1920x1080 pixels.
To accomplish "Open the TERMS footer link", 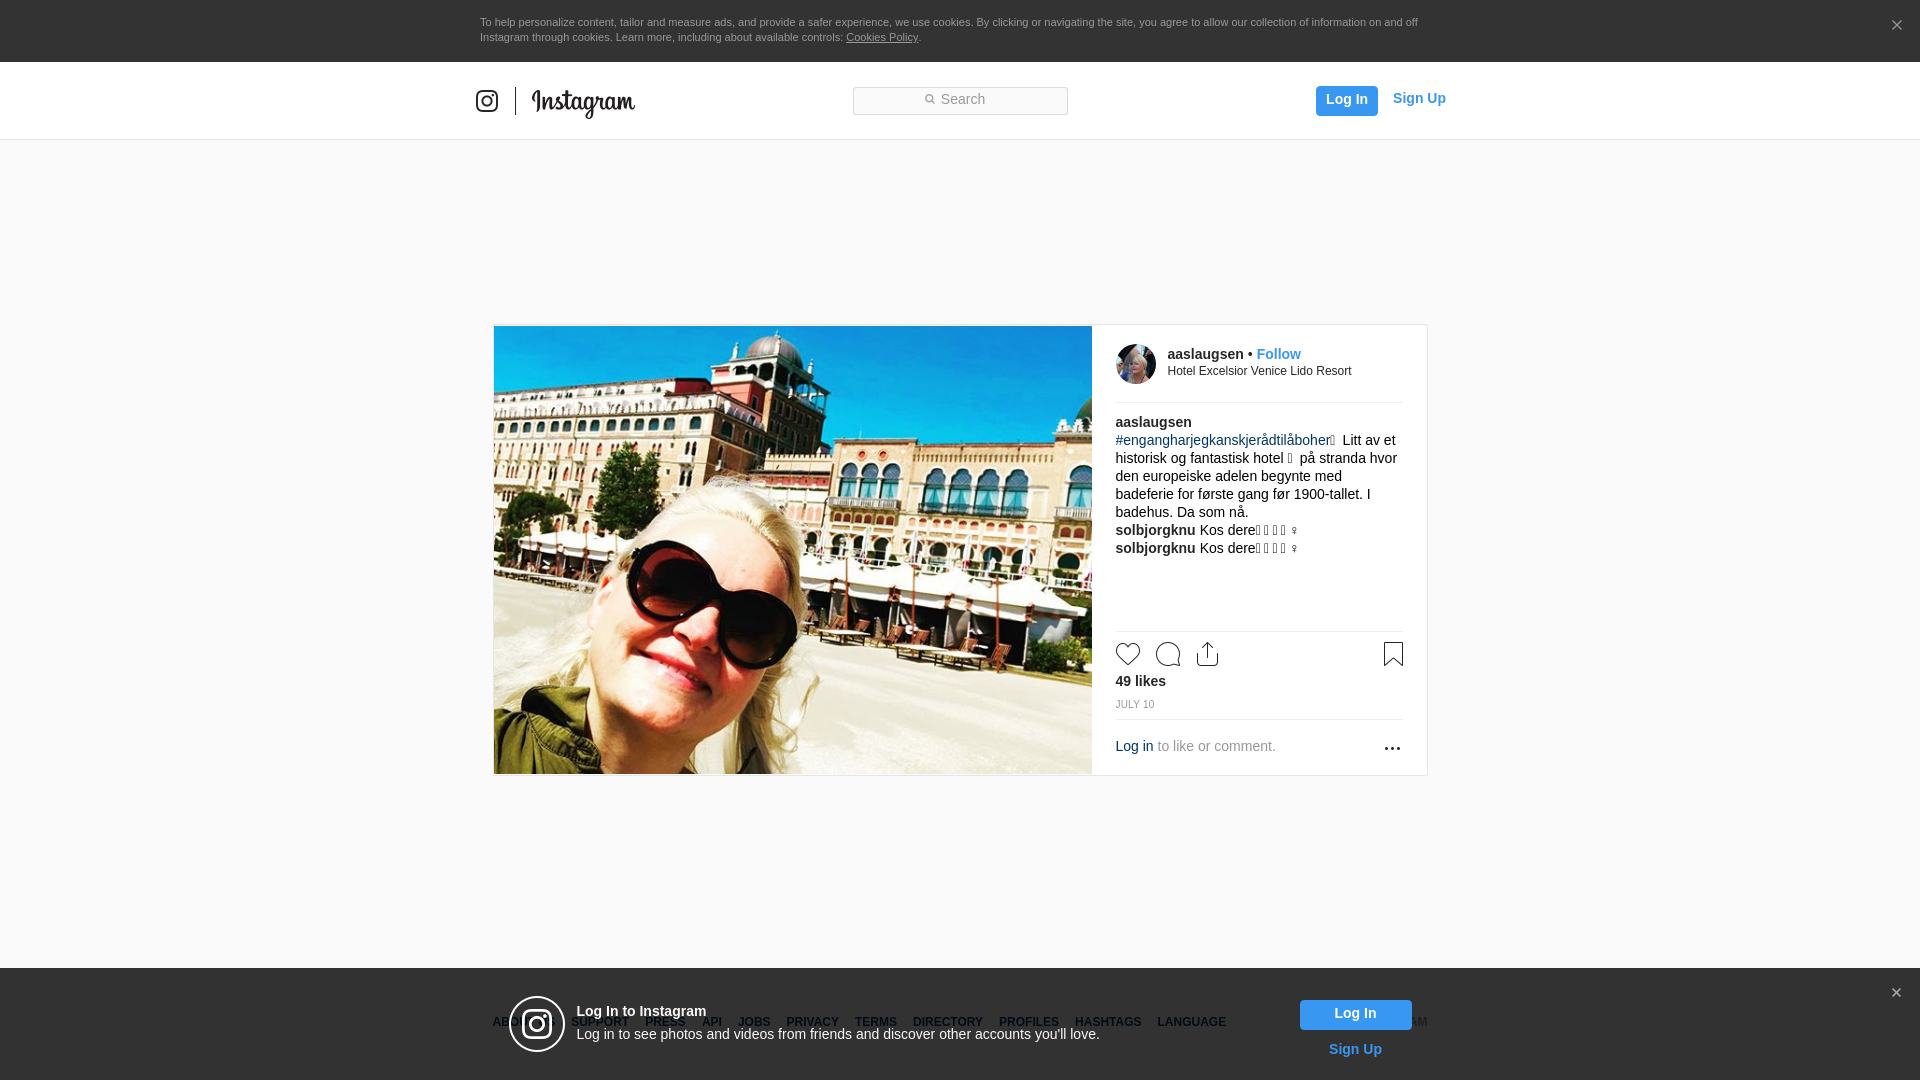I will click(x=875, y=1022).
